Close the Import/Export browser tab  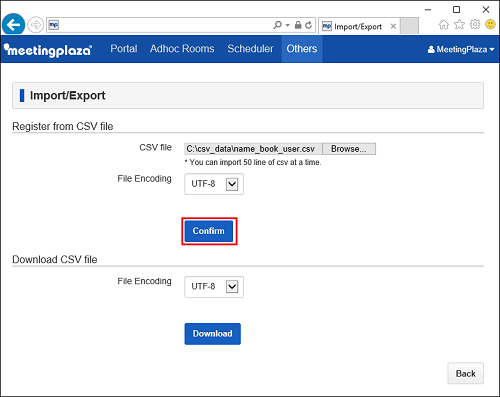click(393, 26)
